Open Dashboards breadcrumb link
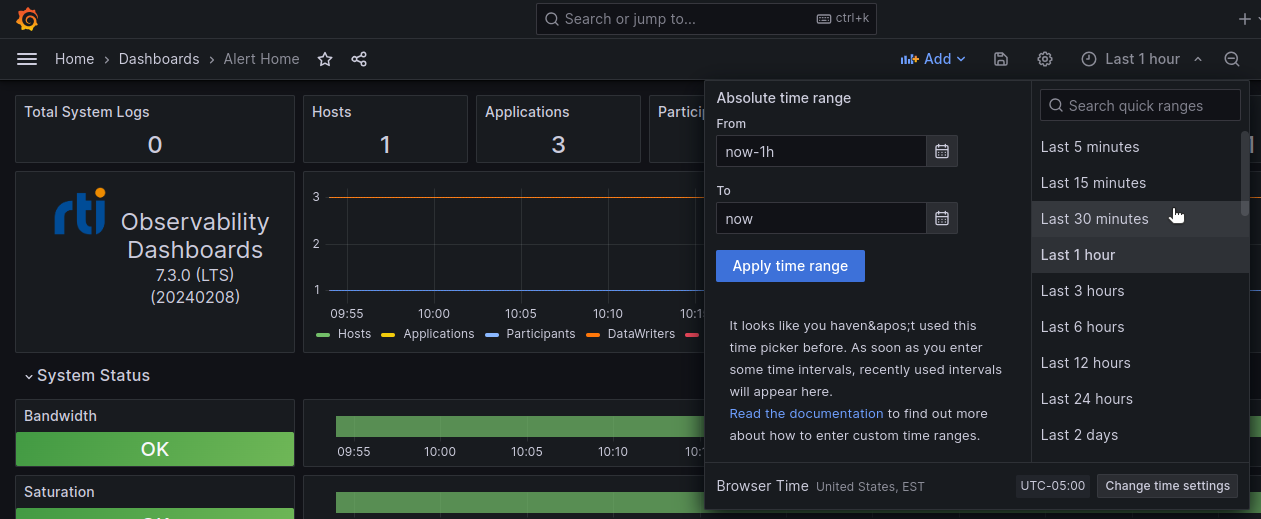Viewport: 1261px width, 519px height. point(159,59)
